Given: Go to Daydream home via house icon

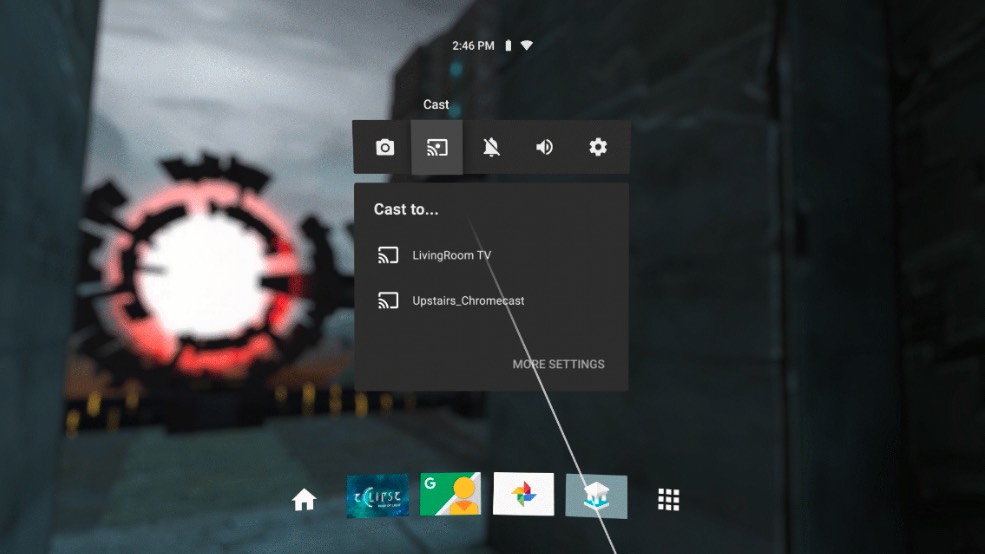Looking at the screenshot, I should pos(304,499).
